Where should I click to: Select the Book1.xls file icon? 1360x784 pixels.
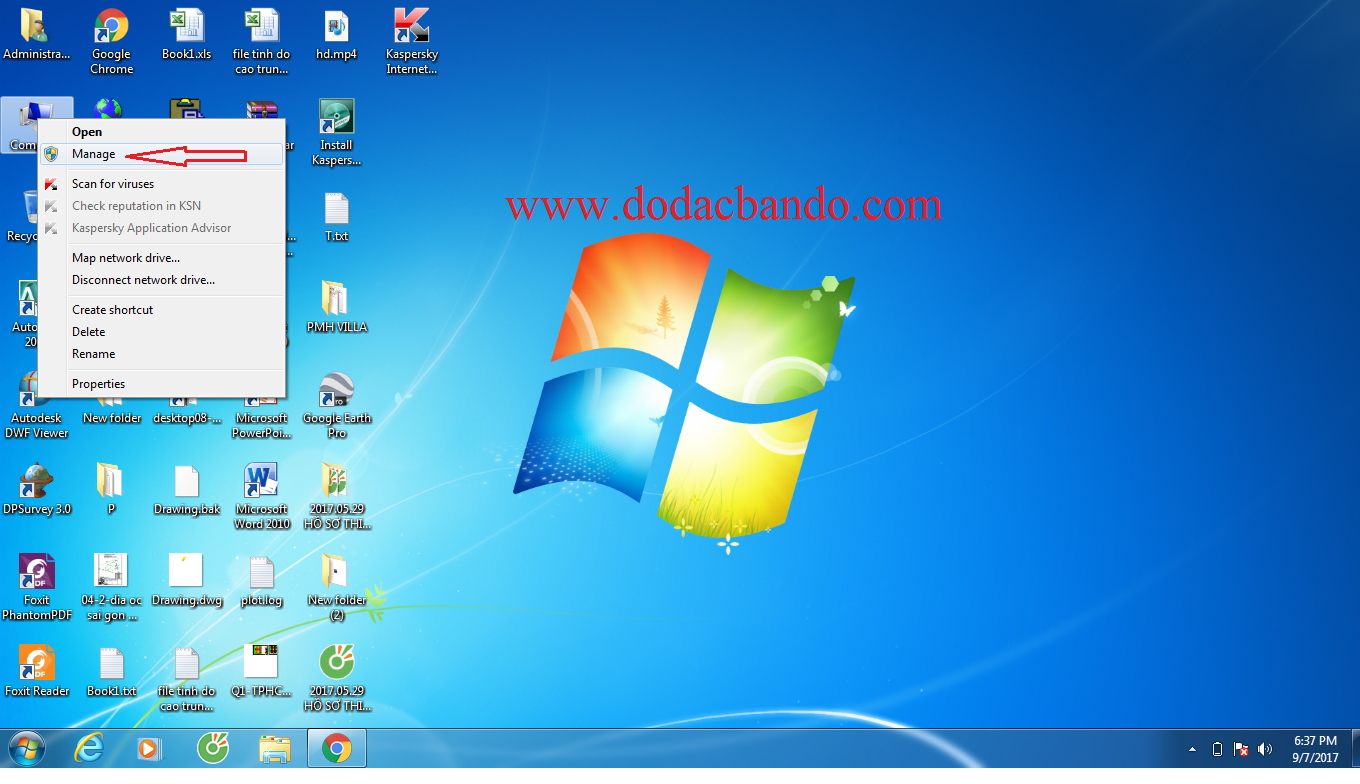186,35
